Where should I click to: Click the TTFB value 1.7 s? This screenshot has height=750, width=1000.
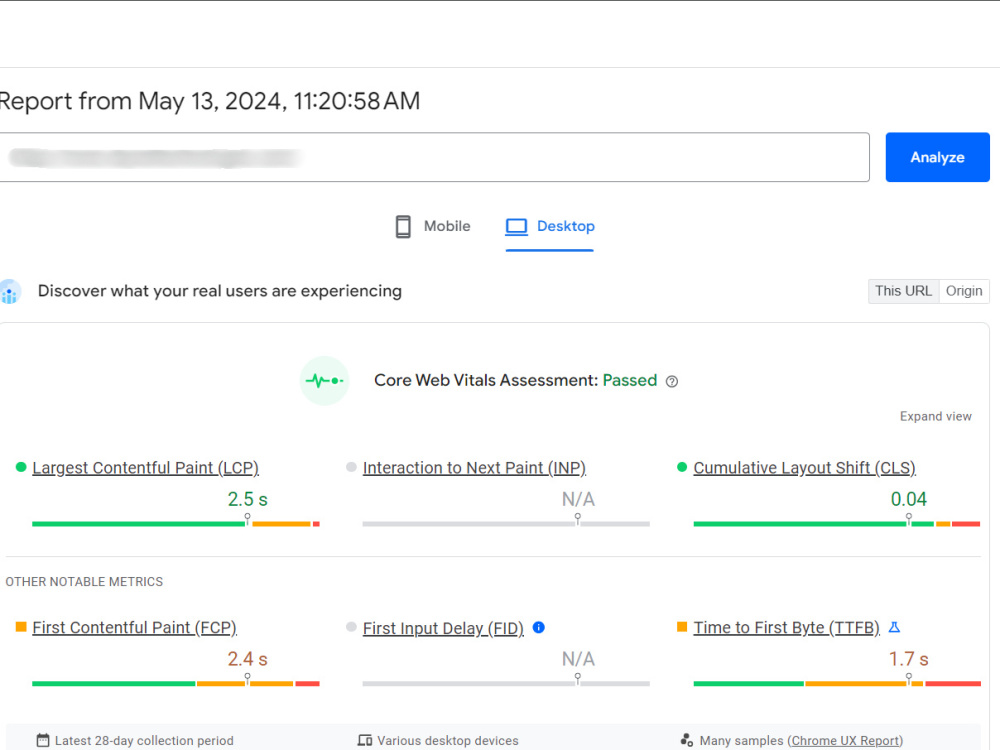pyautogui.click(x=908, y=658)
